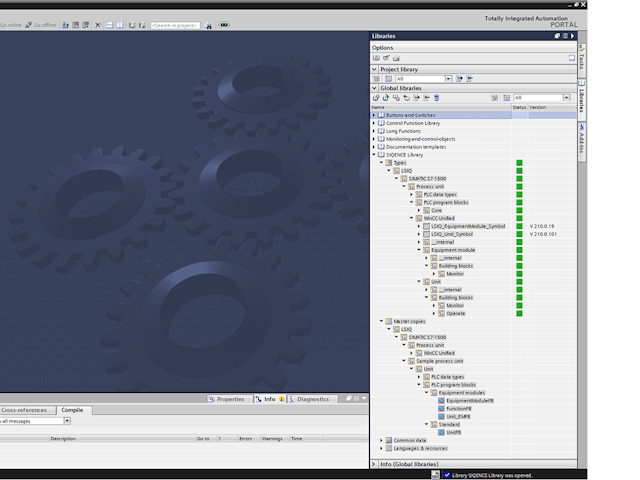Screen dimensions: 640x480
Task: Select the UnitFB master copy
Action: pos(453,432)
